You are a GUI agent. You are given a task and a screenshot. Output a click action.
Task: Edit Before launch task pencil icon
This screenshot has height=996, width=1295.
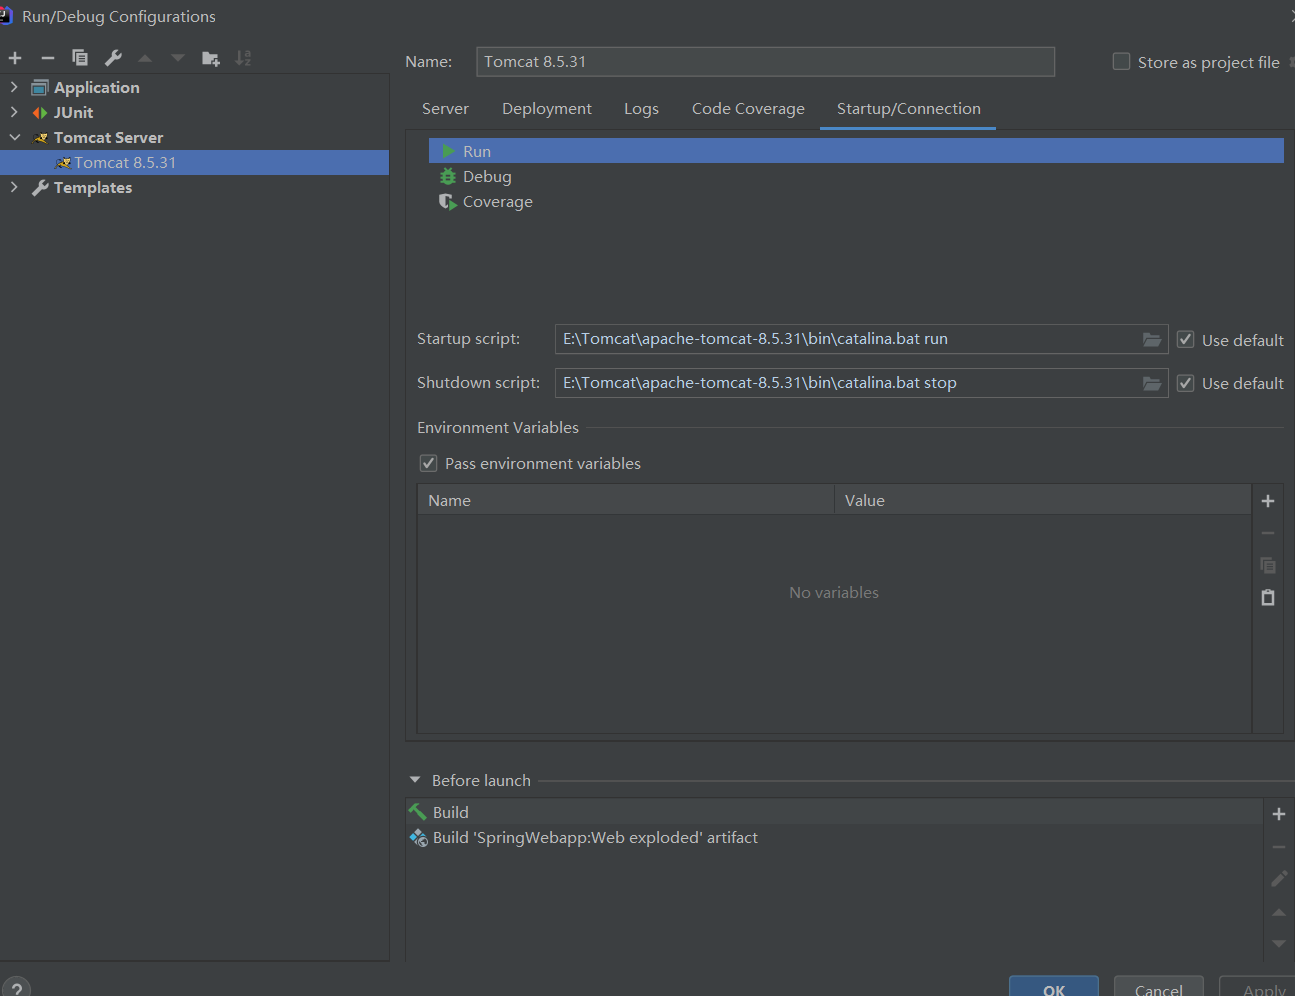(1279, 879)
